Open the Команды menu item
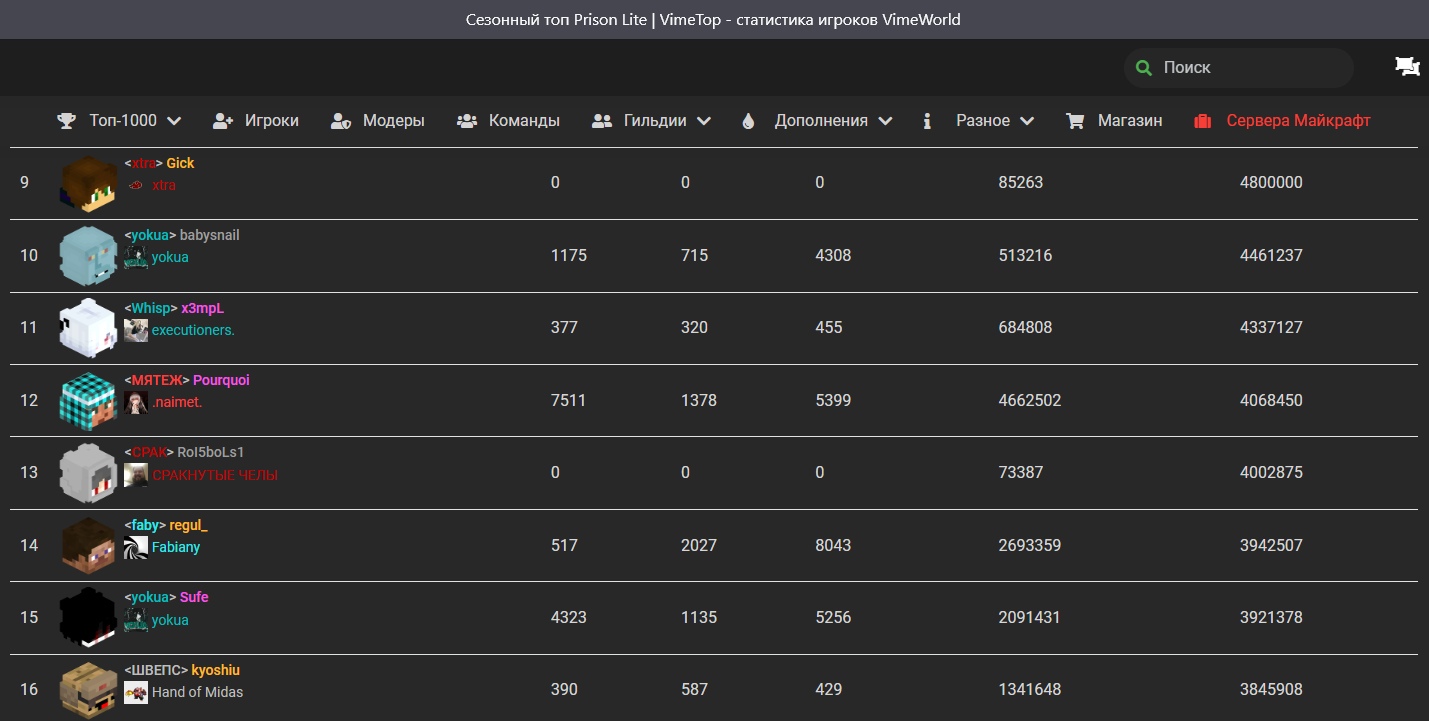 523,121
